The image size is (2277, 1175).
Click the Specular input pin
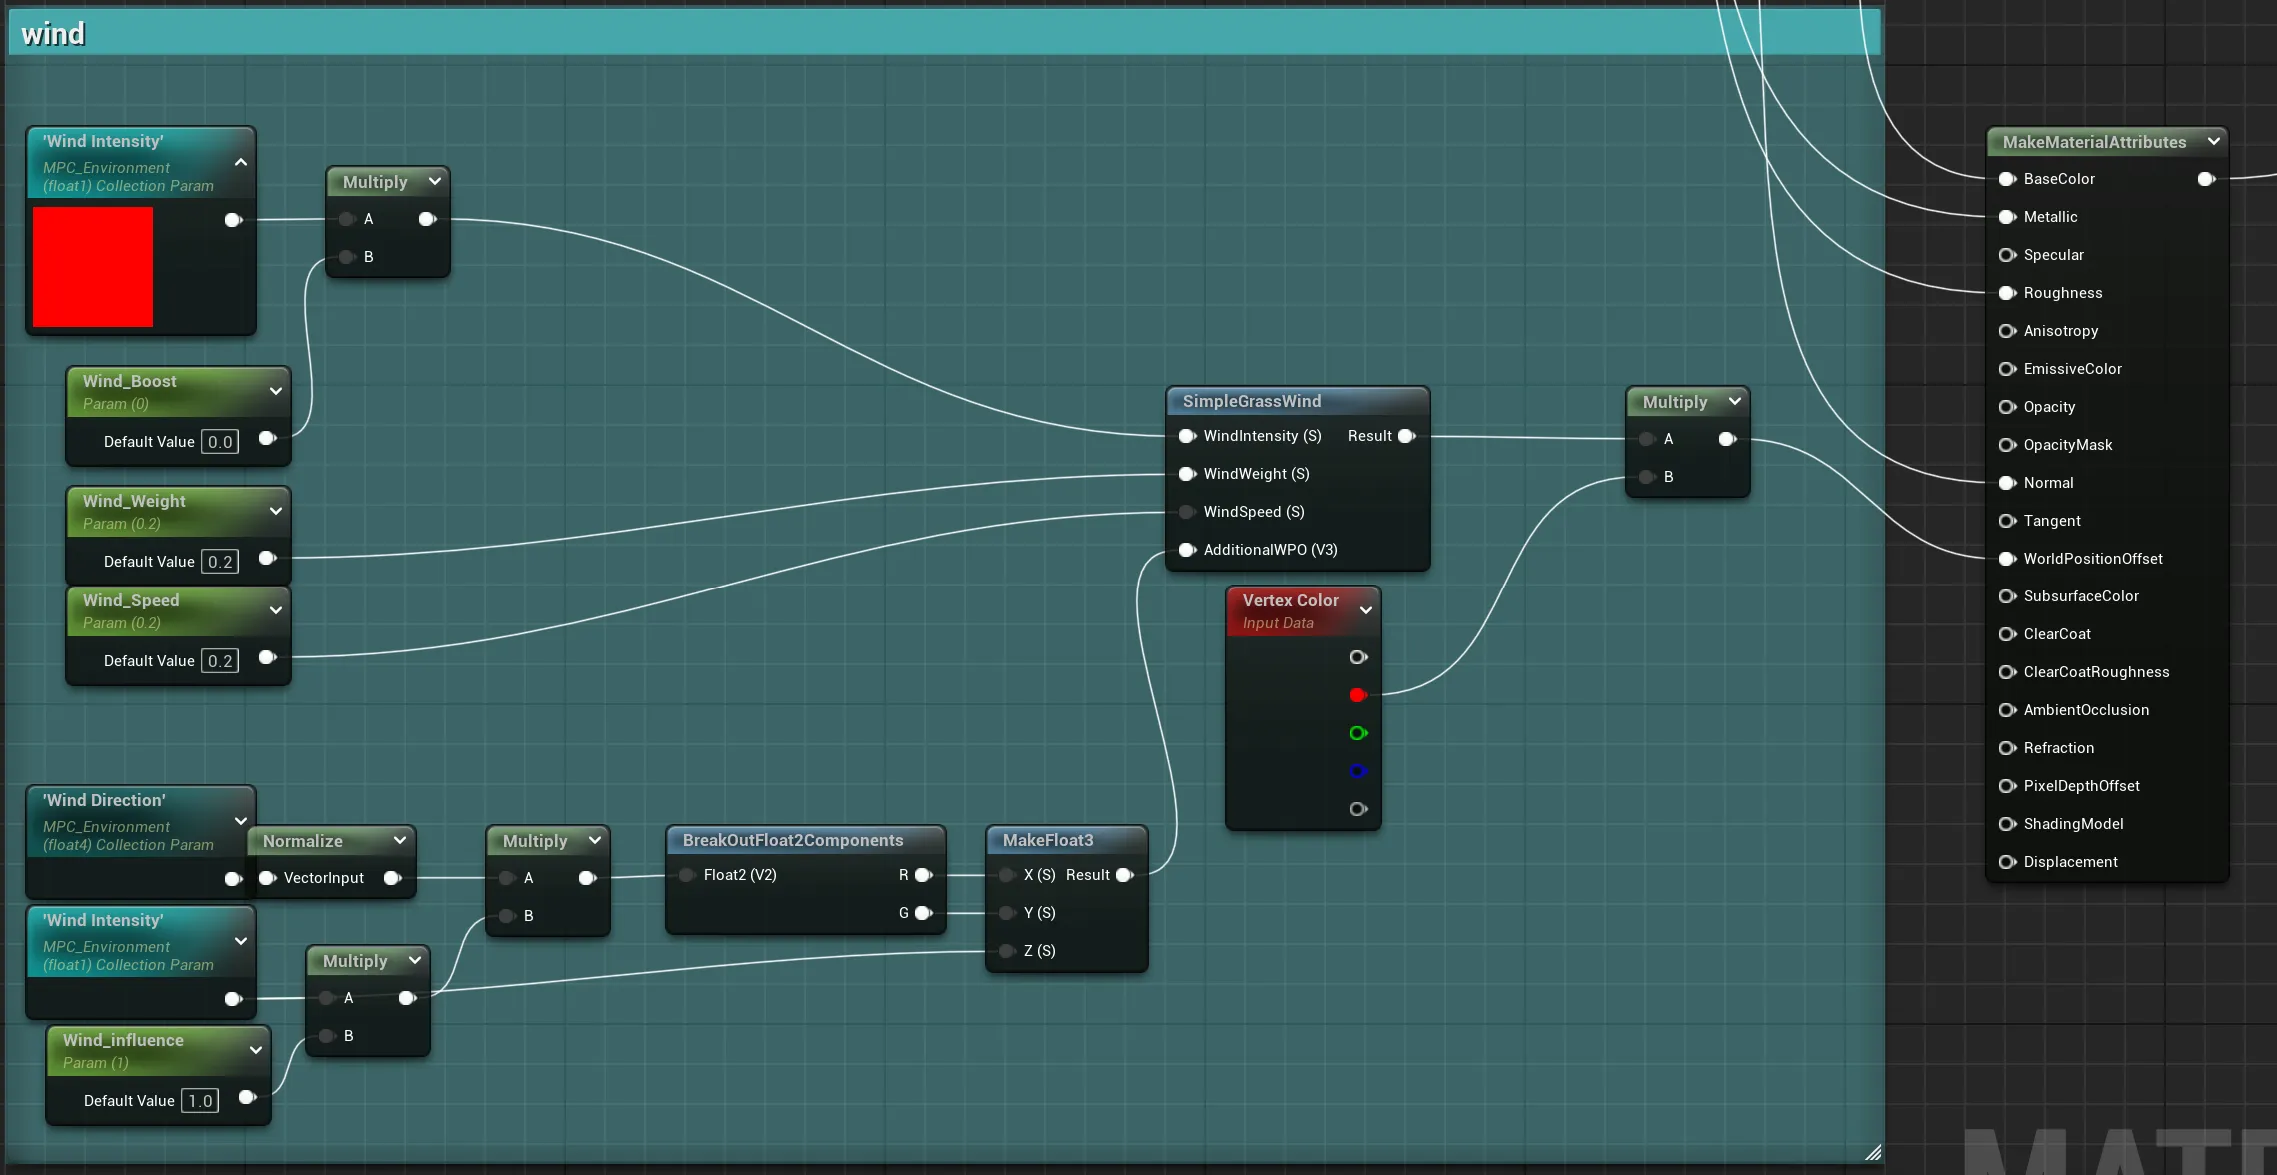click(2007, 255)
